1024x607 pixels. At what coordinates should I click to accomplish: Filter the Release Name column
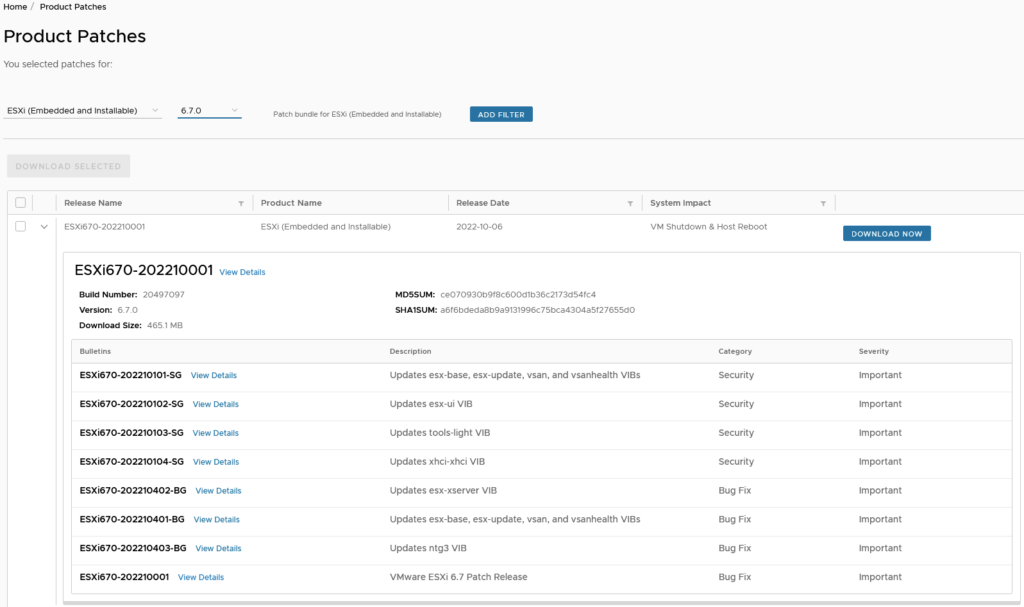[241, 204]
